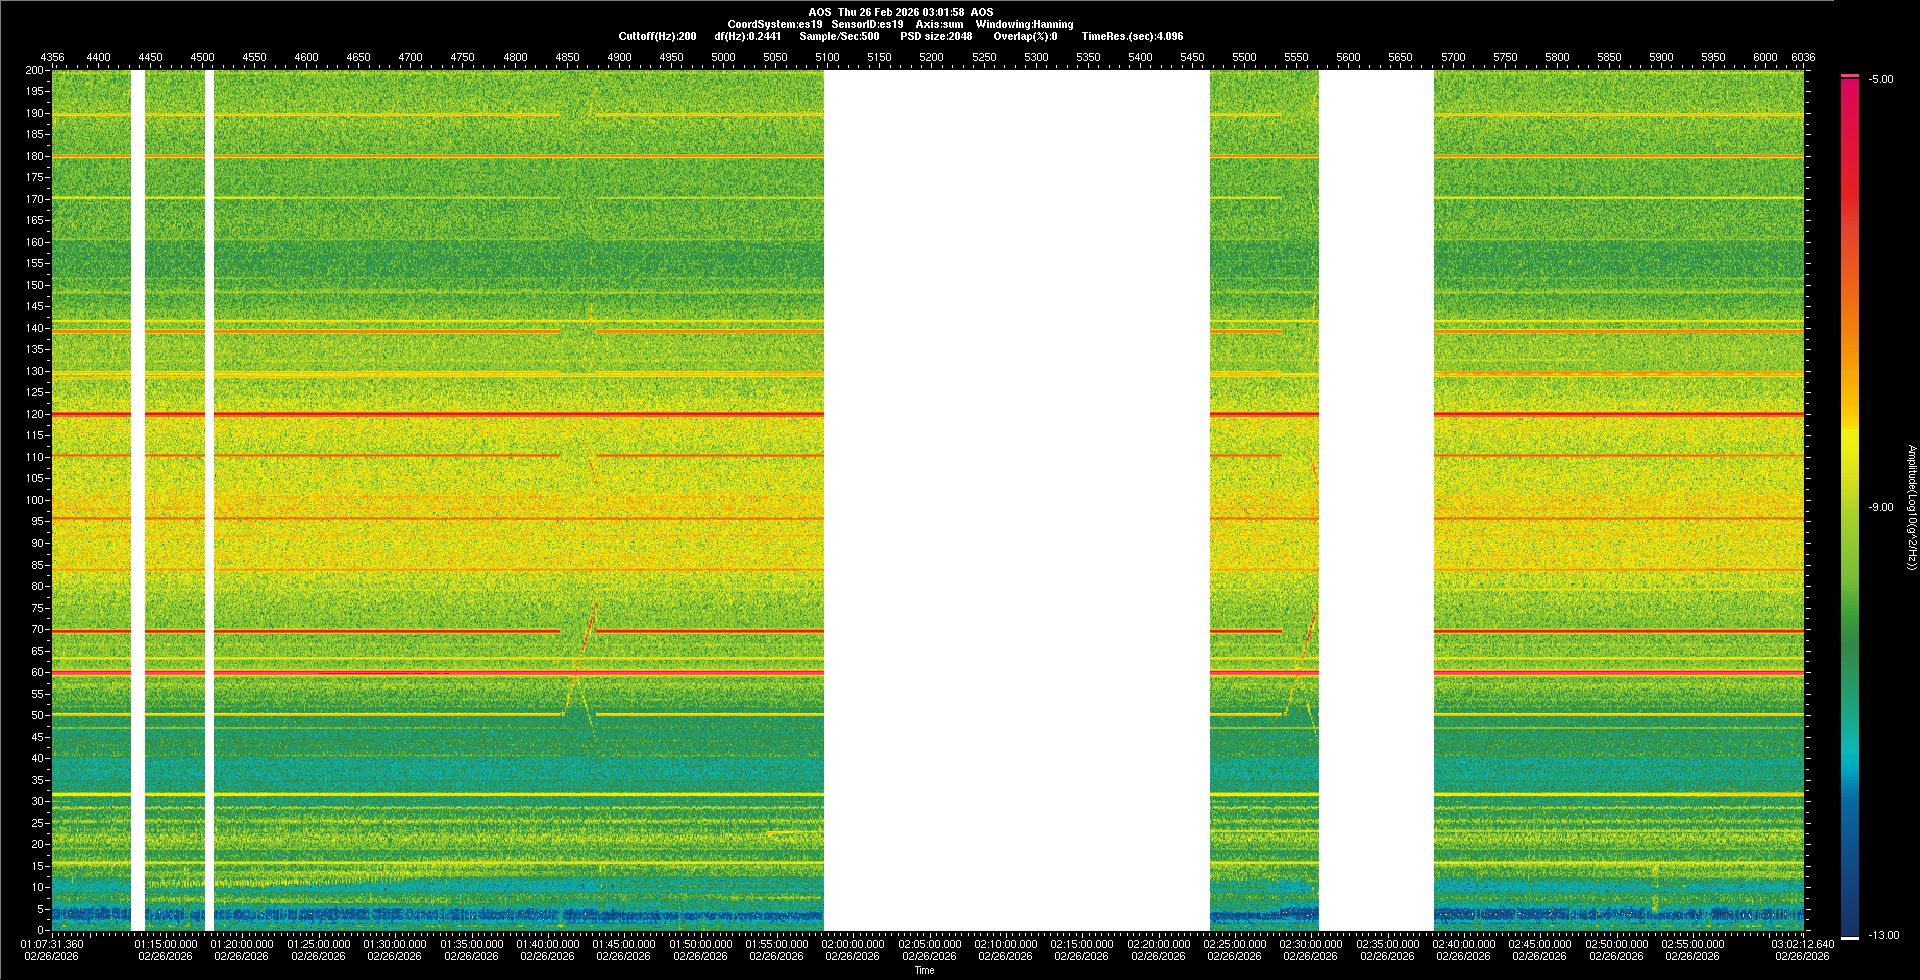Image resolution: width=1920 pixels, height=980 pixels.
Task: Click the Windowing:Hanning header text
Action: tap(1024, 24)
